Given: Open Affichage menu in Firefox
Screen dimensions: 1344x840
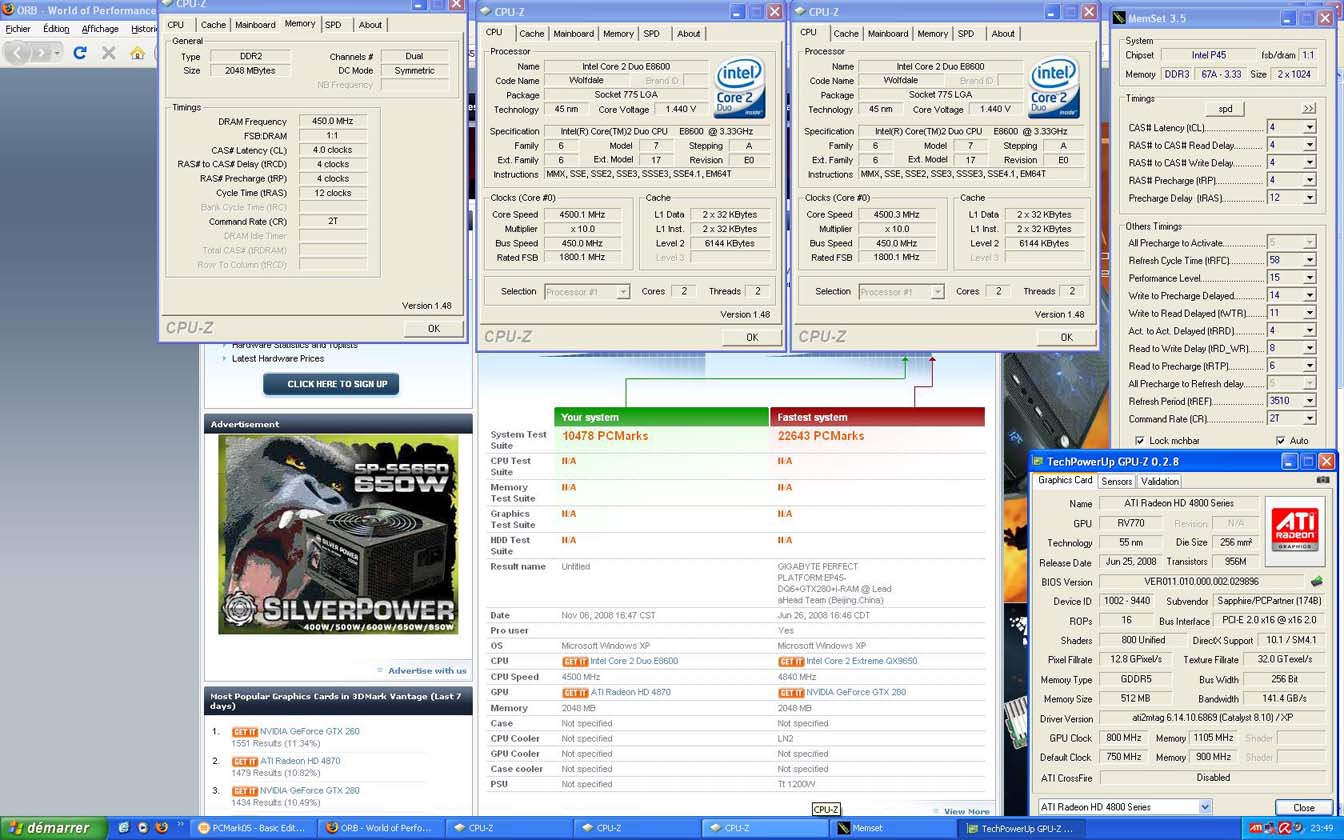Looking at the screenshot, I should 100,29.
